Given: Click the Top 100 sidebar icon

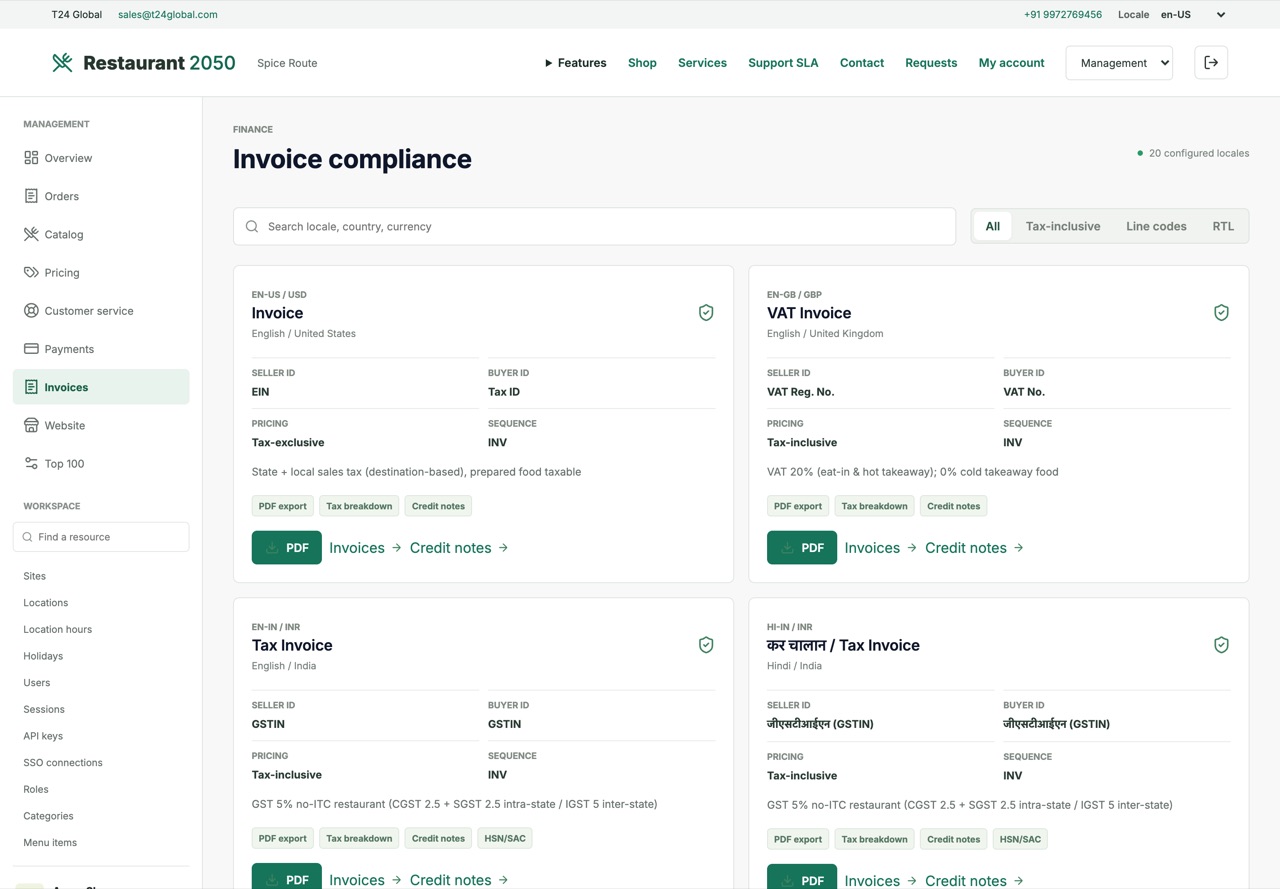Looking at the screenshot, I should [31, 463].
